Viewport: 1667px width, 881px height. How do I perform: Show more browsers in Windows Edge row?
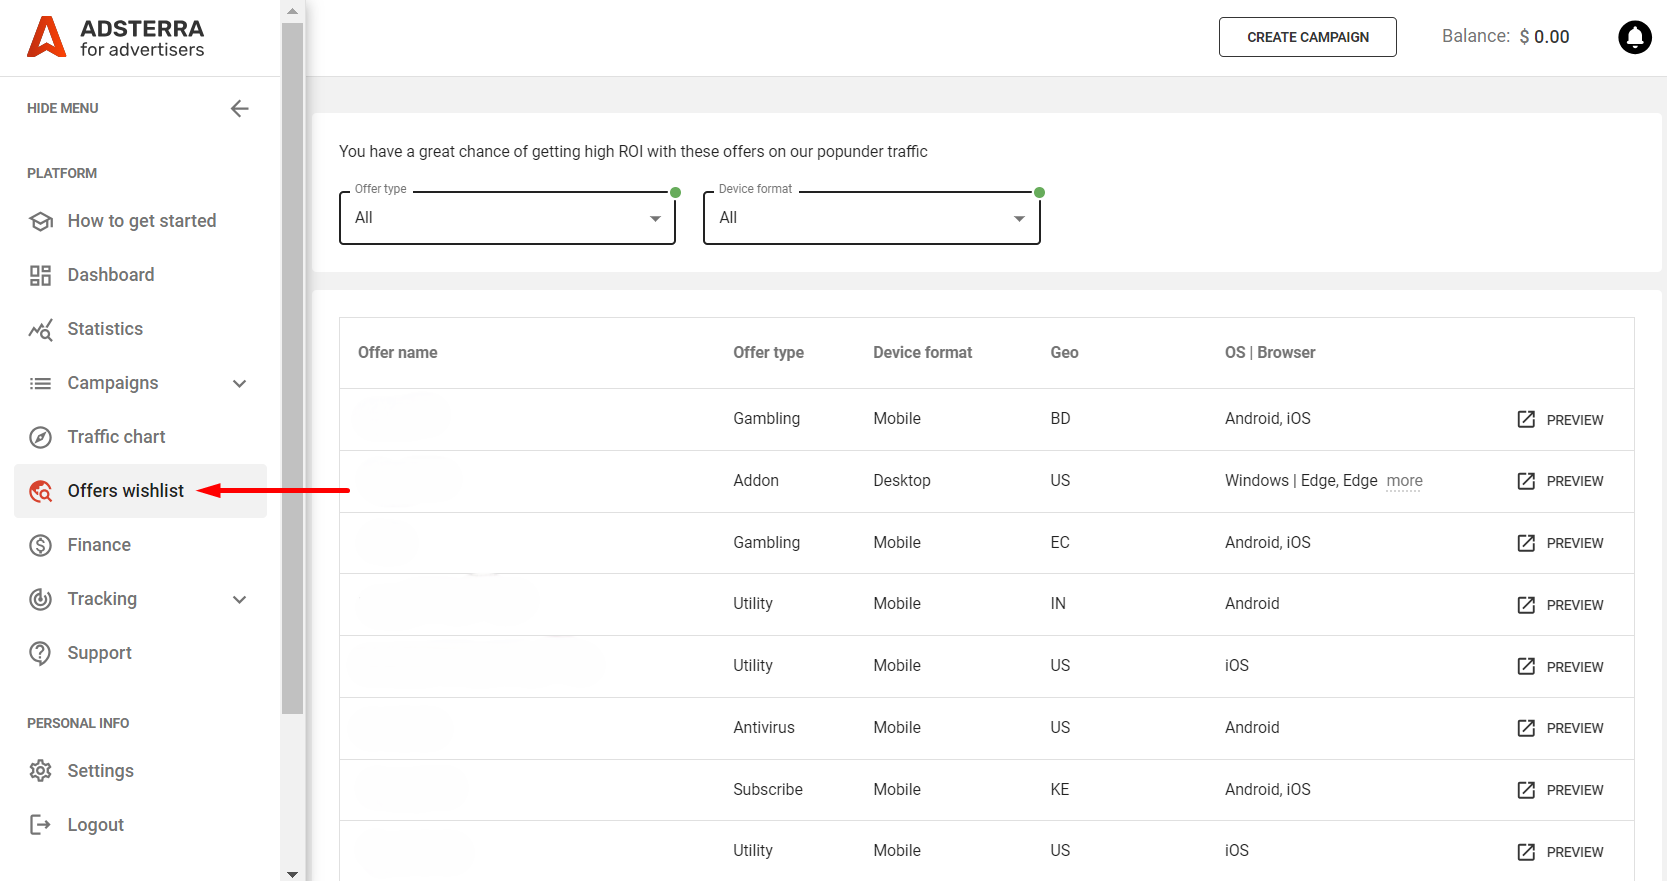pos(1404,481)
